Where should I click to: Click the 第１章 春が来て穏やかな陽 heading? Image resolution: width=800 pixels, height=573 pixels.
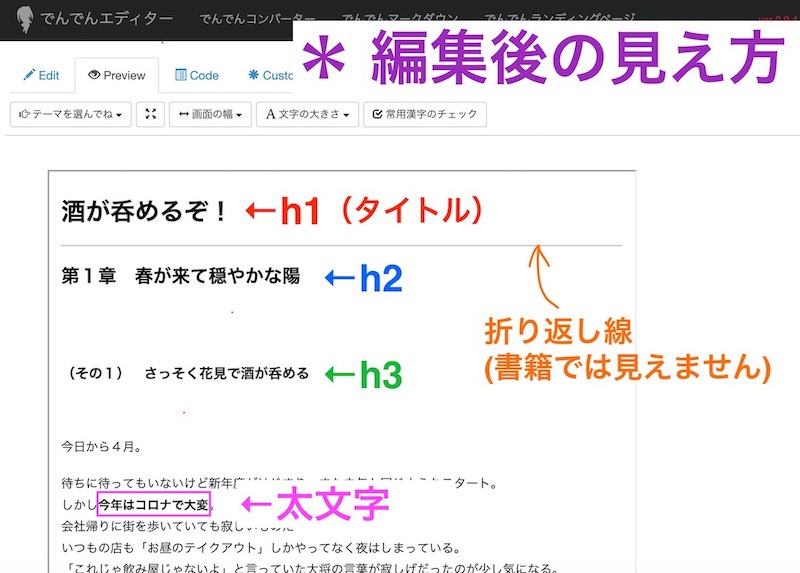point(180,277)
